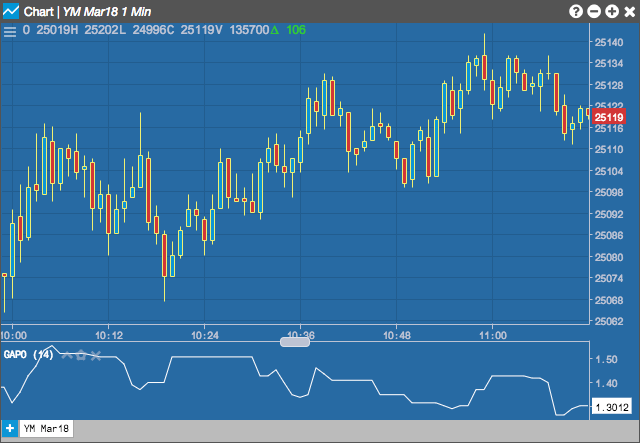
Task: Click the 11:00 time axis label
Action: coord(493,336)
